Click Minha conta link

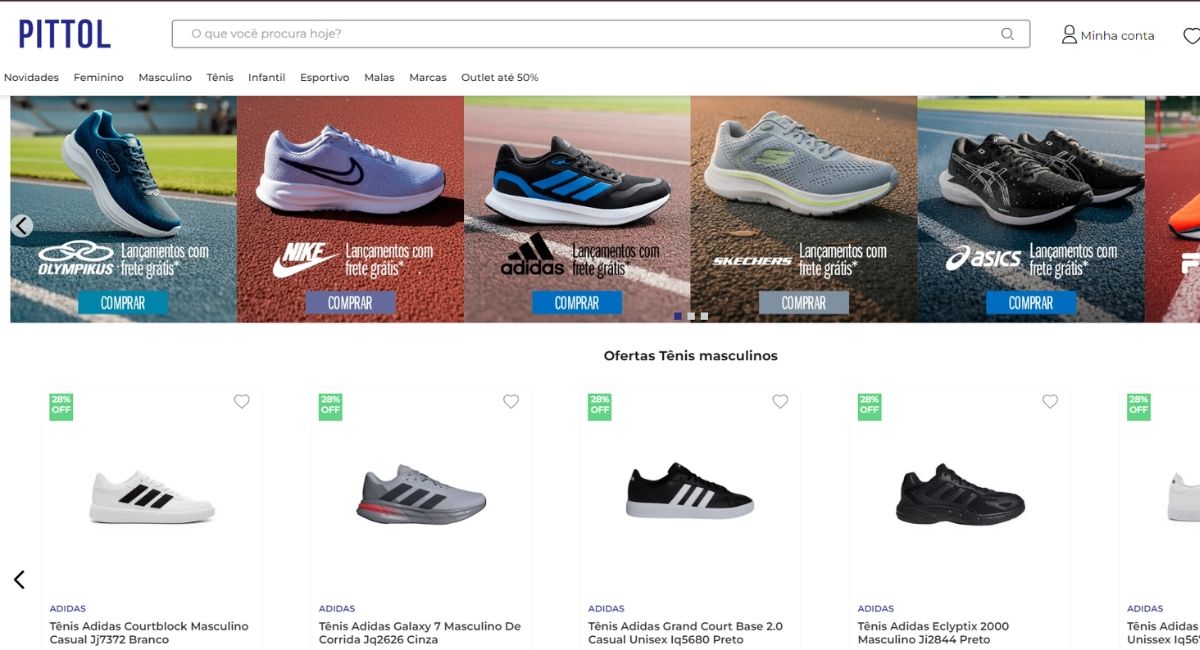pos(1117,36)
